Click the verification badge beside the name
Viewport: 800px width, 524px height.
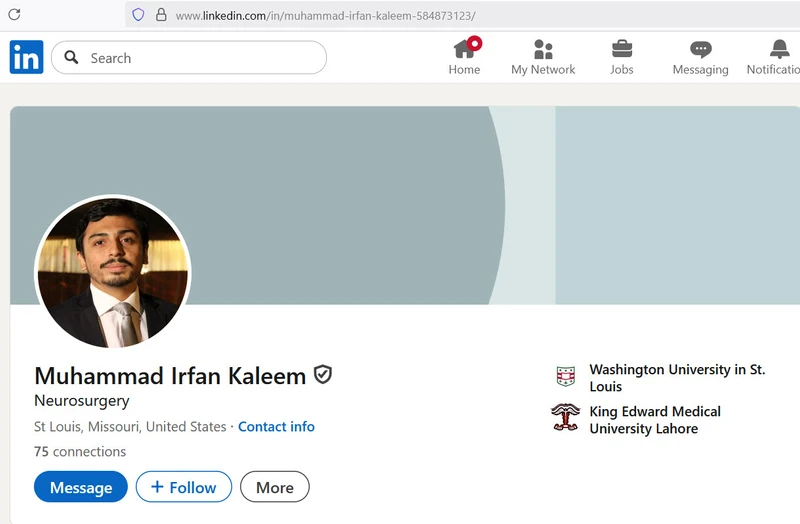pyautogui.click(x=323, y=375)
